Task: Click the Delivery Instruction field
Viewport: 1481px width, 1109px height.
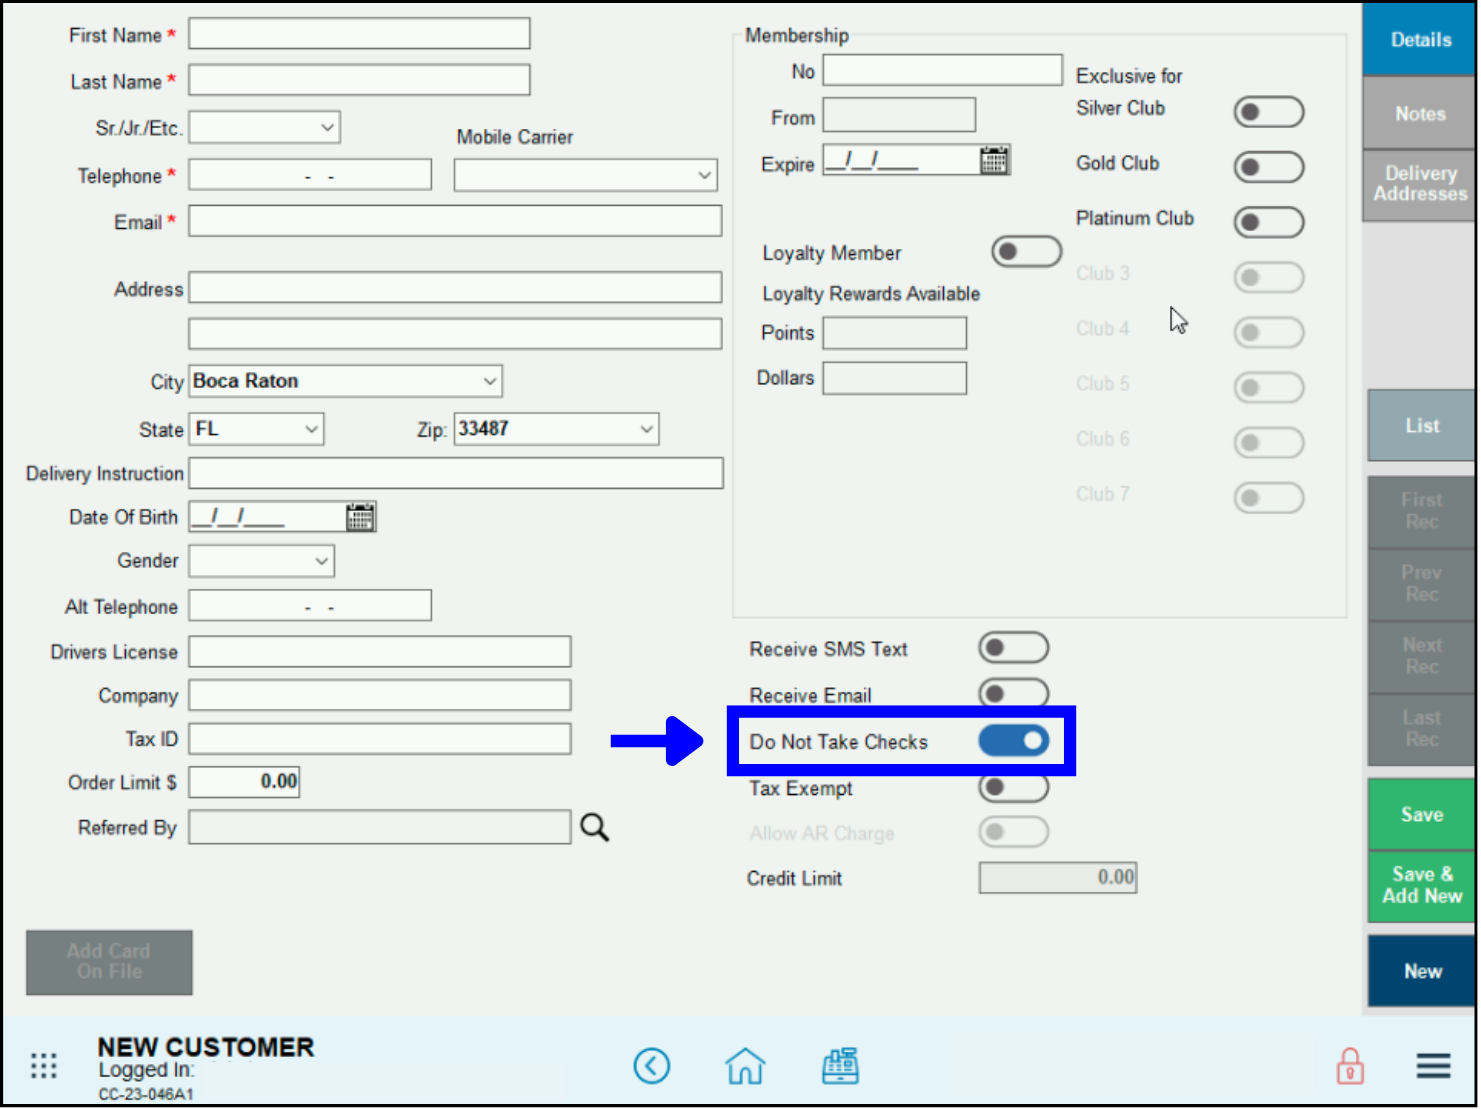Action: pos(456,473)
